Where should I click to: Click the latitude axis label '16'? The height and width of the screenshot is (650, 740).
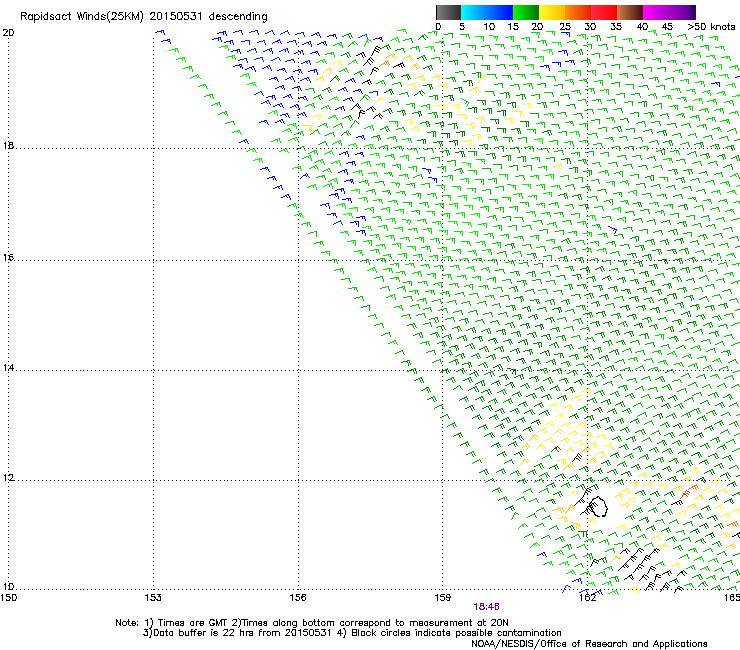pyautogui.click(x=8, y=258)
